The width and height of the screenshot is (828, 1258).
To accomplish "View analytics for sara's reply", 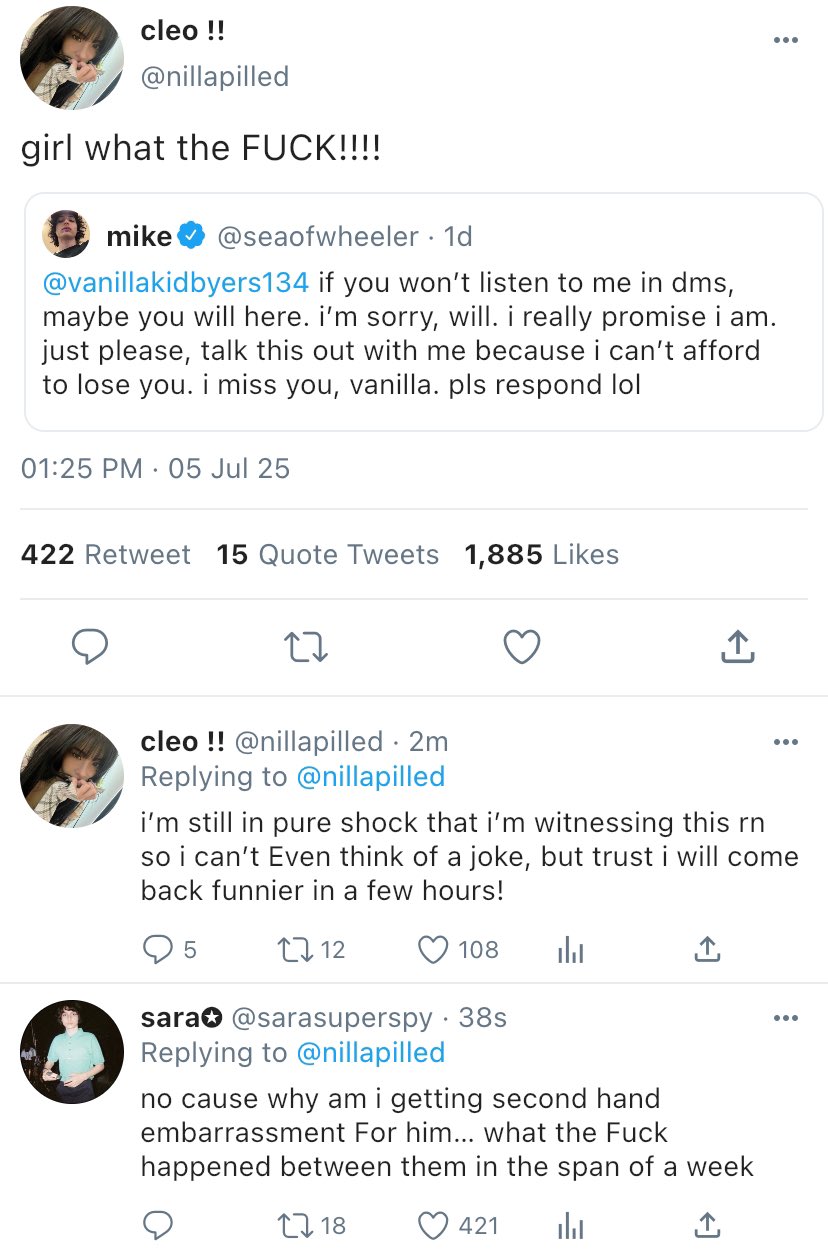I will pos(571,1226).
